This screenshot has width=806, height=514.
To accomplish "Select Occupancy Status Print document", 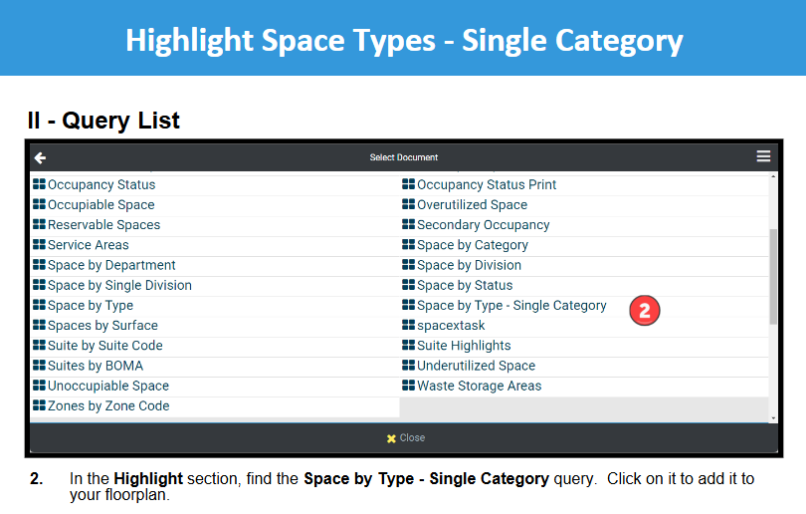I will coord(486,185).
